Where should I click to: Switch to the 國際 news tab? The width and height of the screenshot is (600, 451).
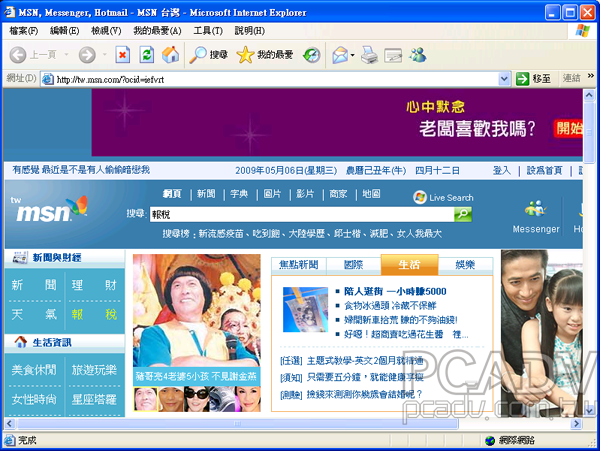click(x=353, y=265)
